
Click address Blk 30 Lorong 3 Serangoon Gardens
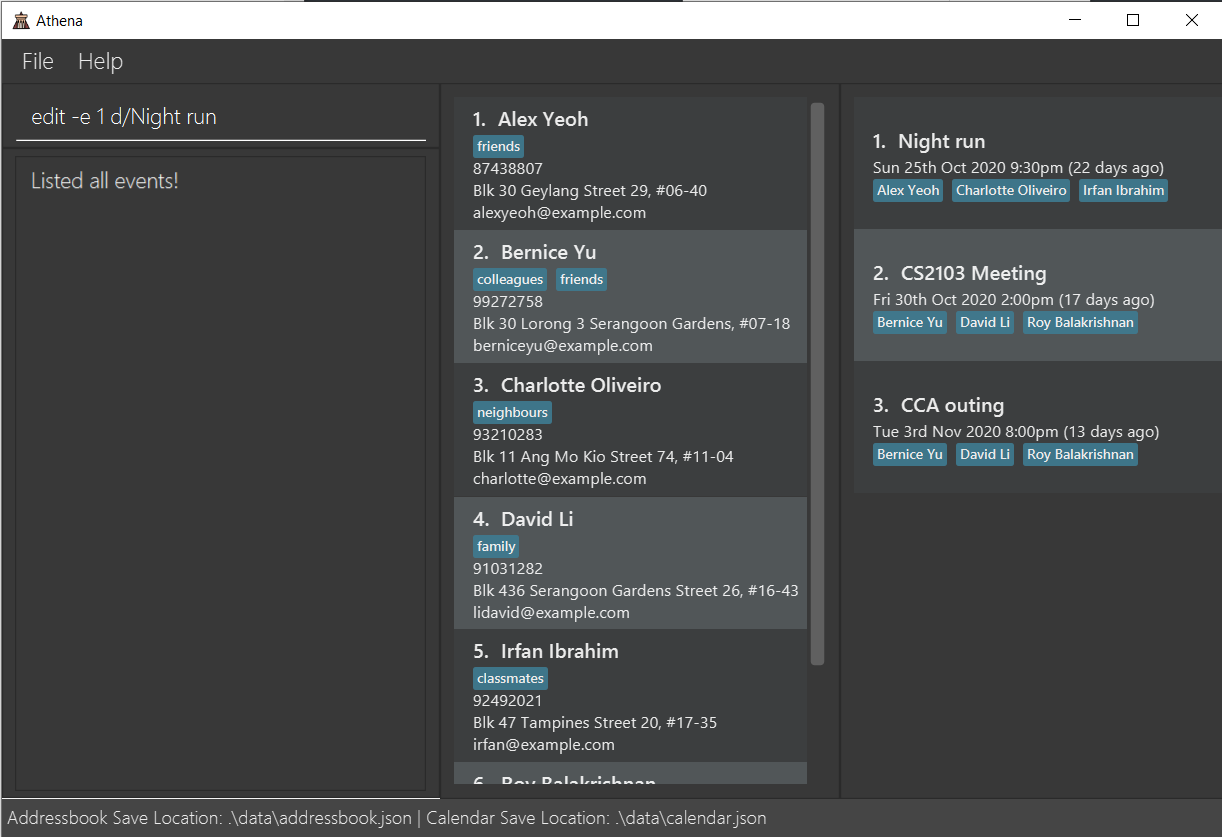click(631, 323)
